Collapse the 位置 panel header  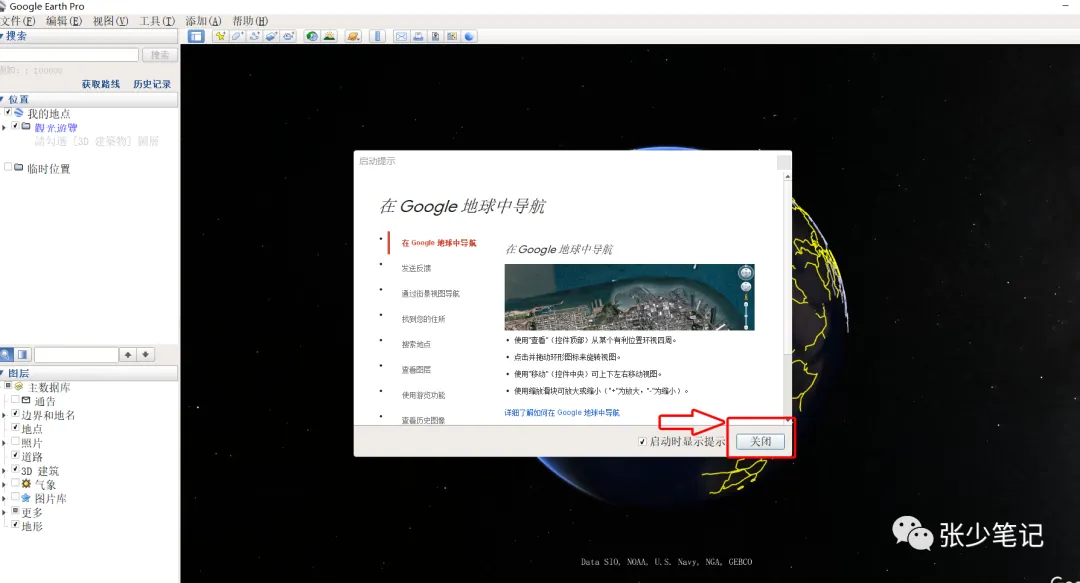point(89,99)
